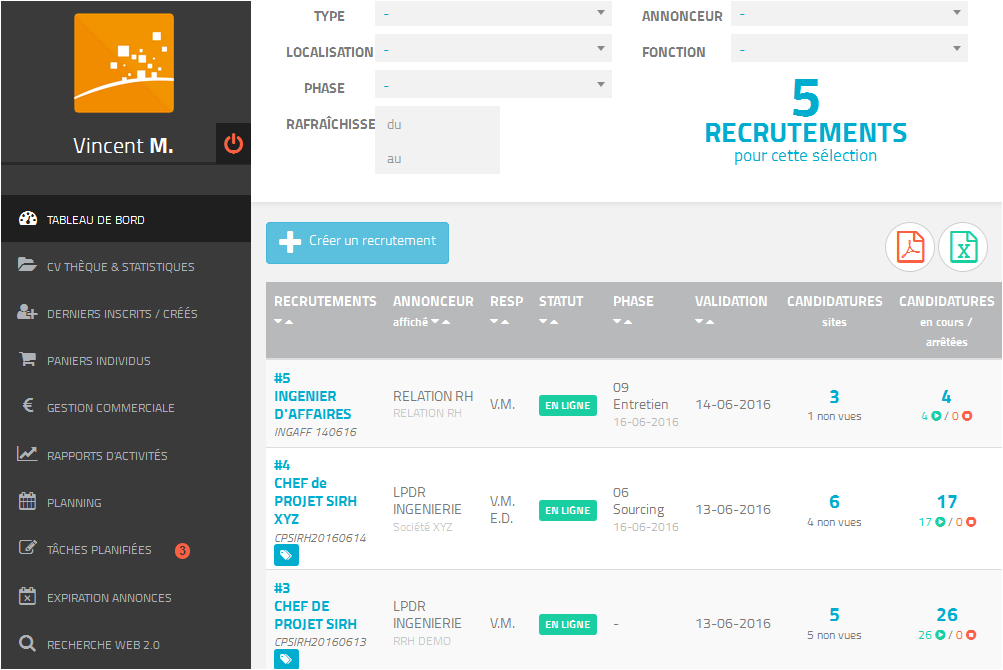Viewport: 1003px width, 670px height.
Task: Click the Expiration annonces calendar icon
Action: click(x=27, y=596)
